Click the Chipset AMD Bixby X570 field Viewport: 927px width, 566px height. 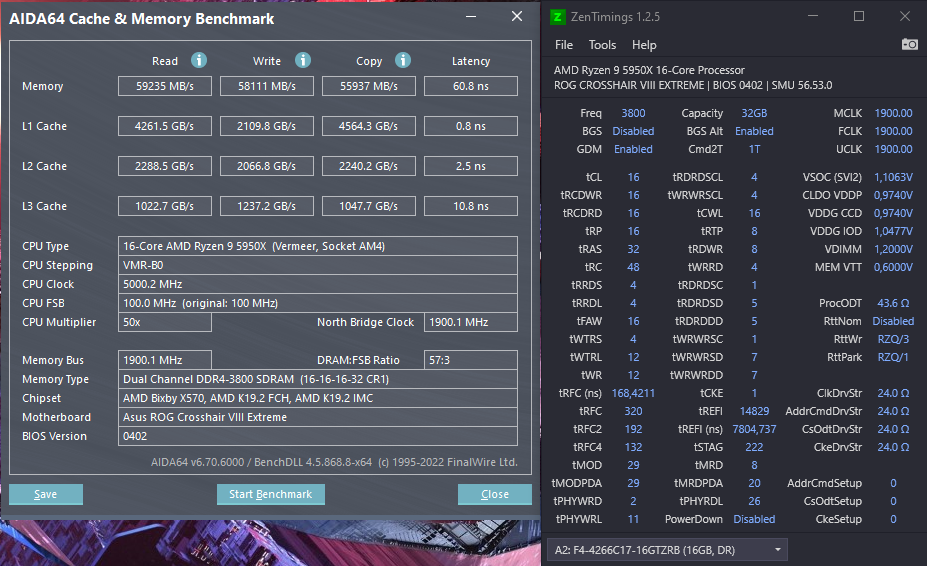point(318,398)
